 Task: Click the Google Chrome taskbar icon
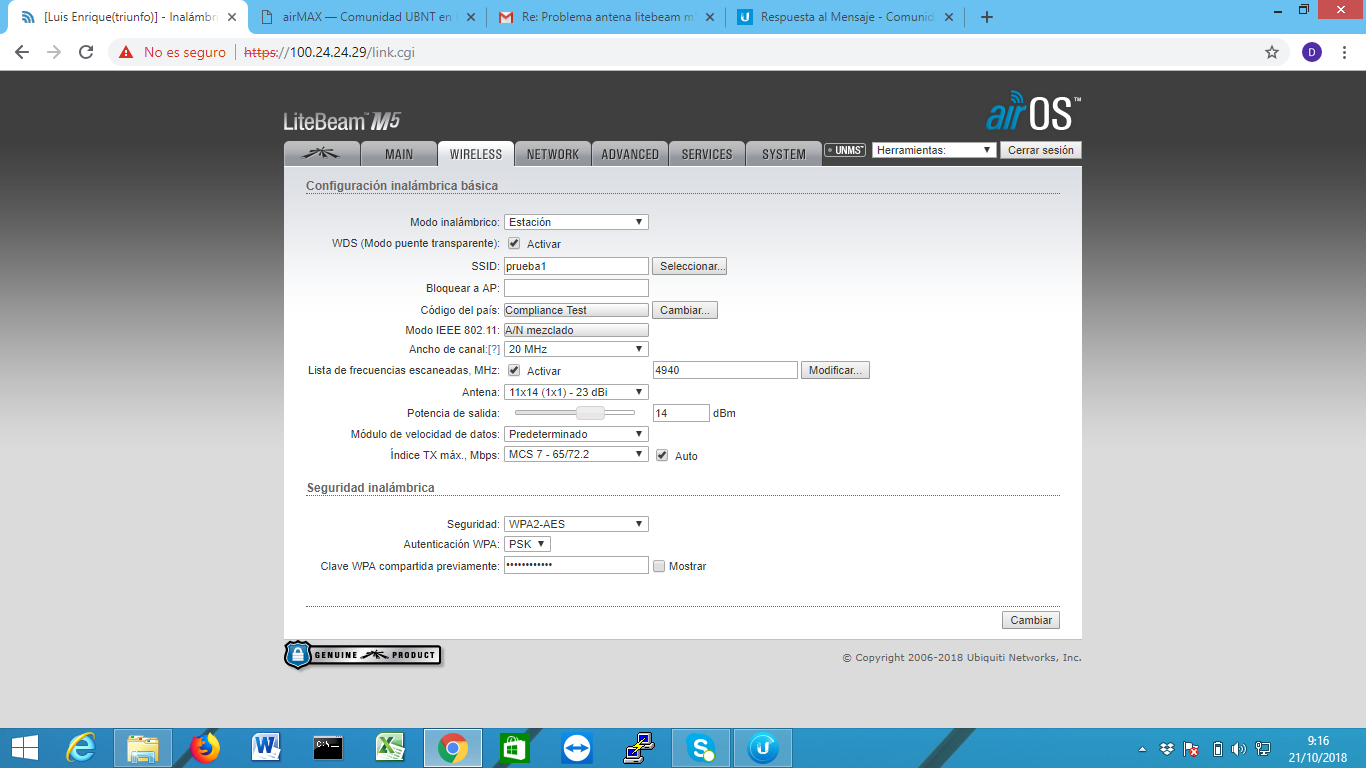coord(453,747)
